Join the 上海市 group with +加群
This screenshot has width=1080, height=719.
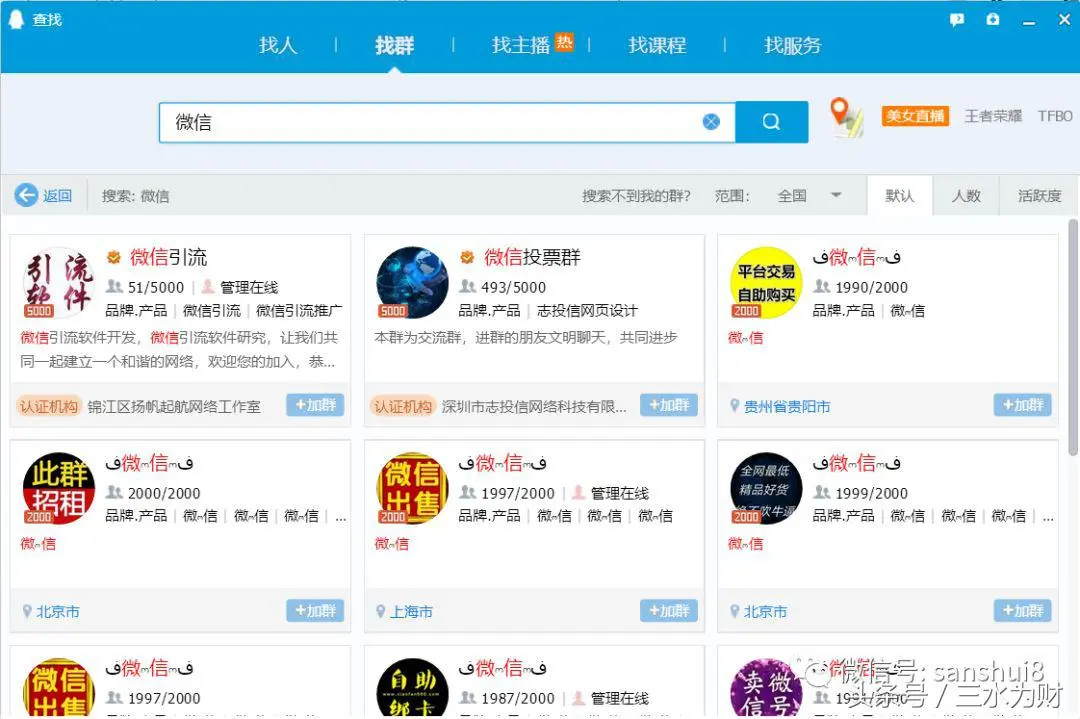point(669,610)
